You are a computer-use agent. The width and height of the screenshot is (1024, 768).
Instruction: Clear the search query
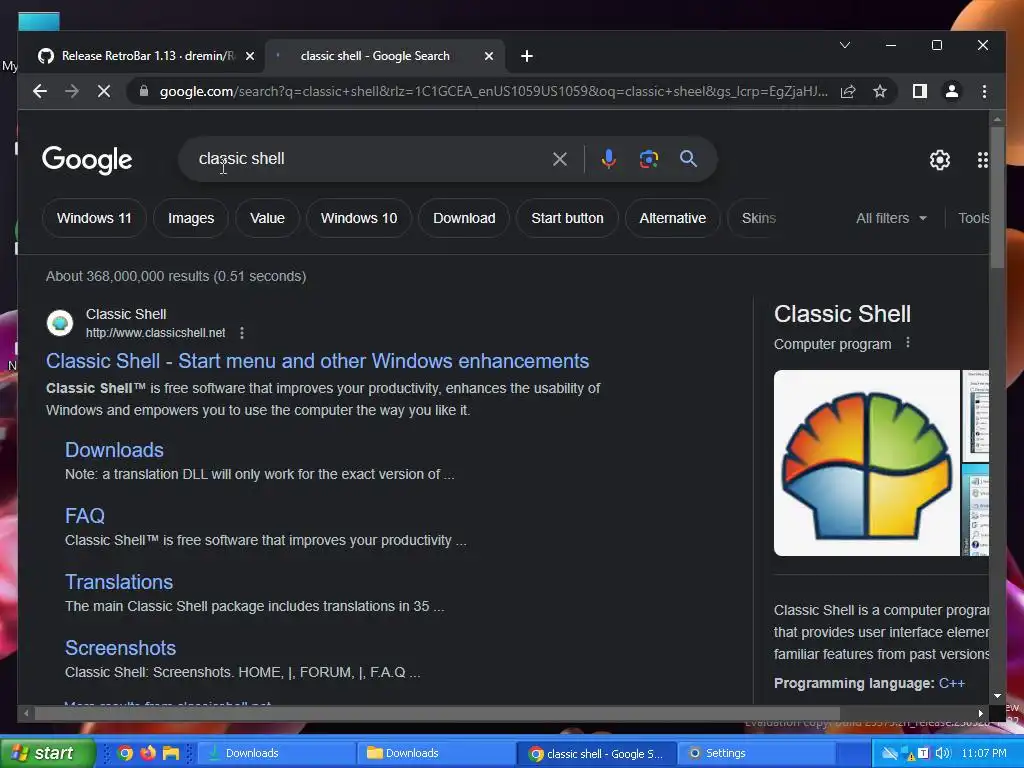click(x=560, y=159)
